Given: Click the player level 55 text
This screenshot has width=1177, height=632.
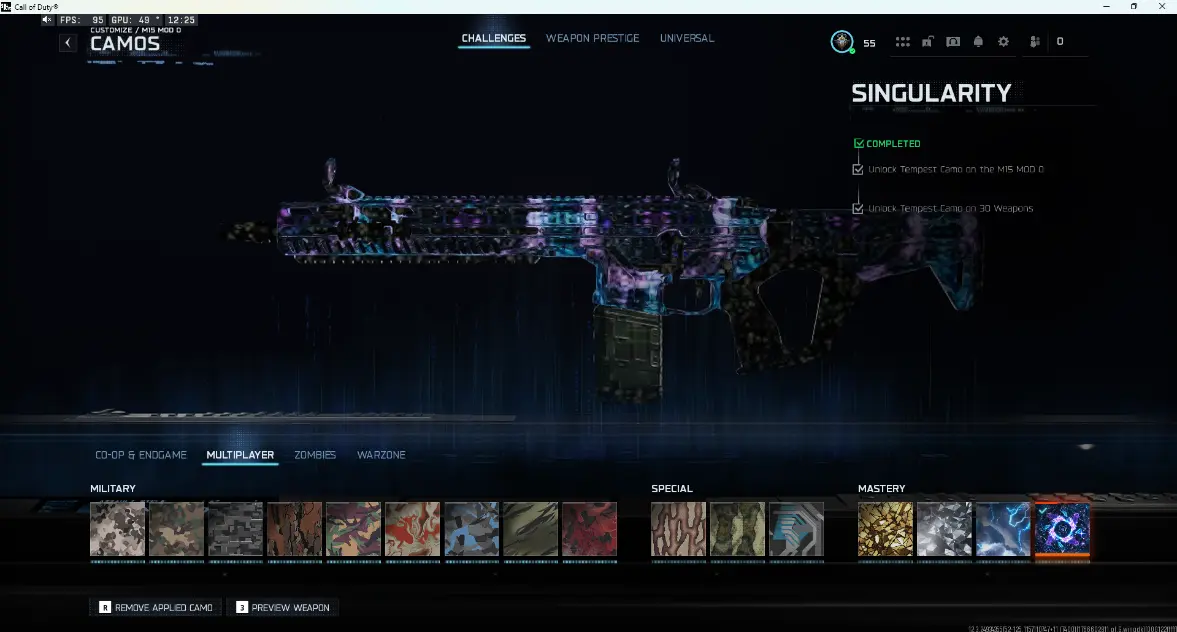Looking at the screenshot, I should pyautogui.click(x=869, y=44).
